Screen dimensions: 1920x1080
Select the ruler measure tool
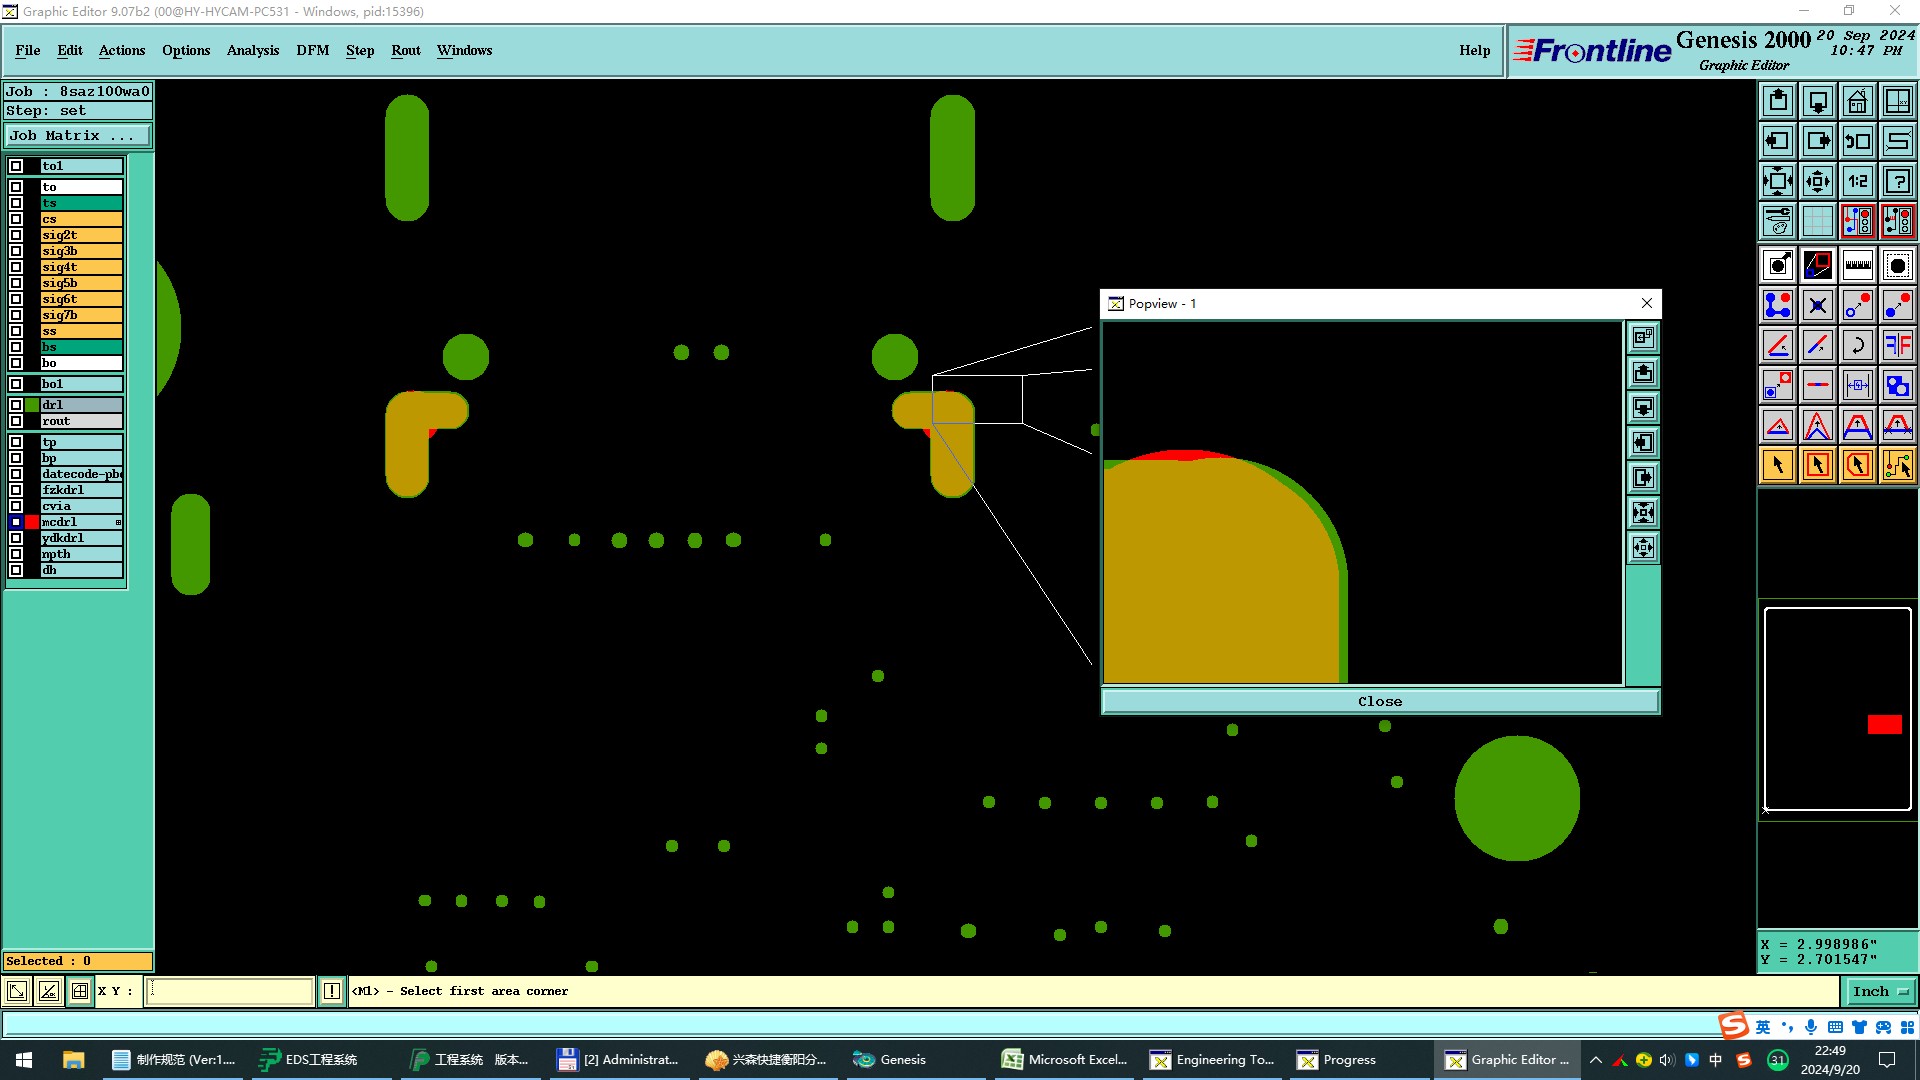(1857, 265)
